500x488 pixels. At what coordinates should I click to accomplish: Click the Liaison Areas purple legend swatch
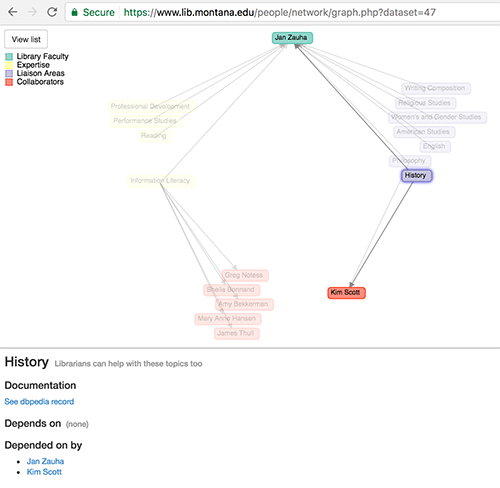(x=9, y=73)
